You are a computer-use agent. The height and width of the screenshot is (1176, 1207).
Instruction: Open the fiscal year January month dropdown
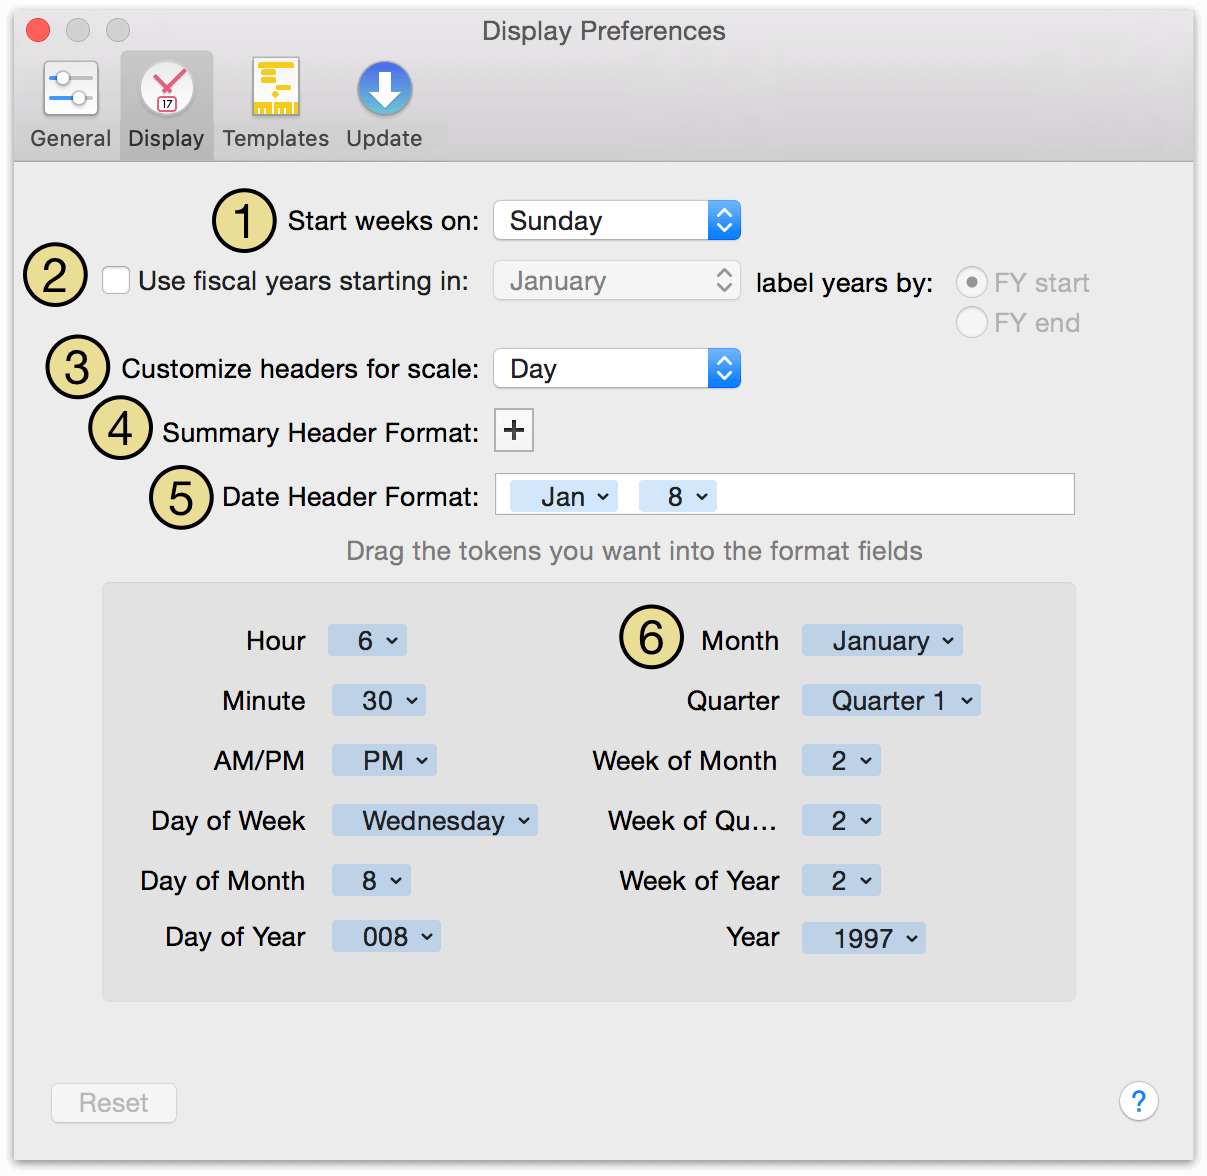pos(617,280)
